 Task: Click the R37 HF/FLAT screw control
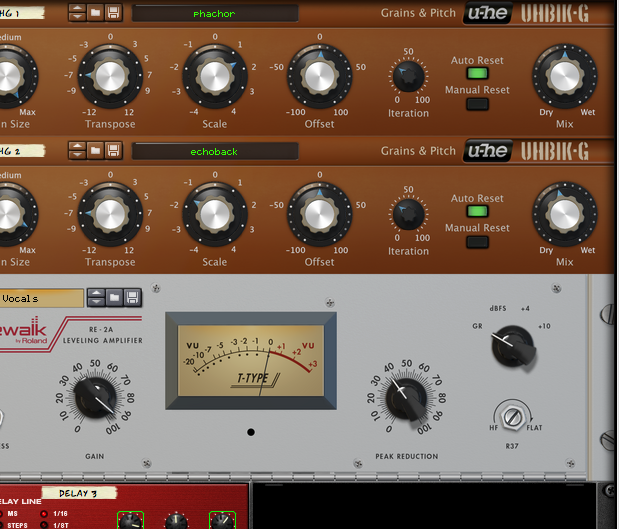(x=512, y=416)
